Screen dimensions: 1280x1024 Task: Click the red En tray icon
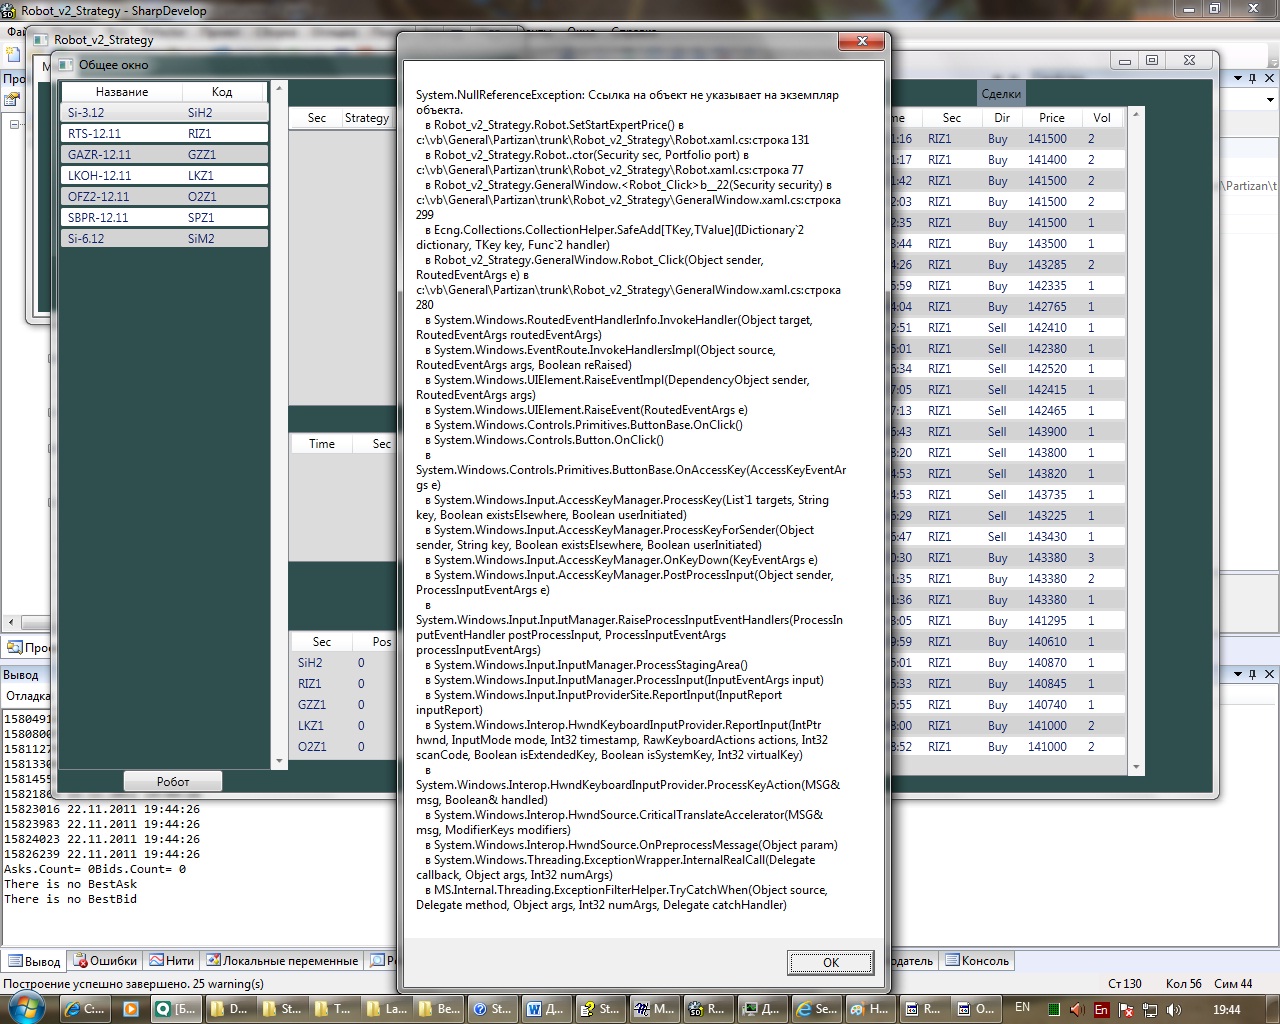[x=1101, y=1010]
